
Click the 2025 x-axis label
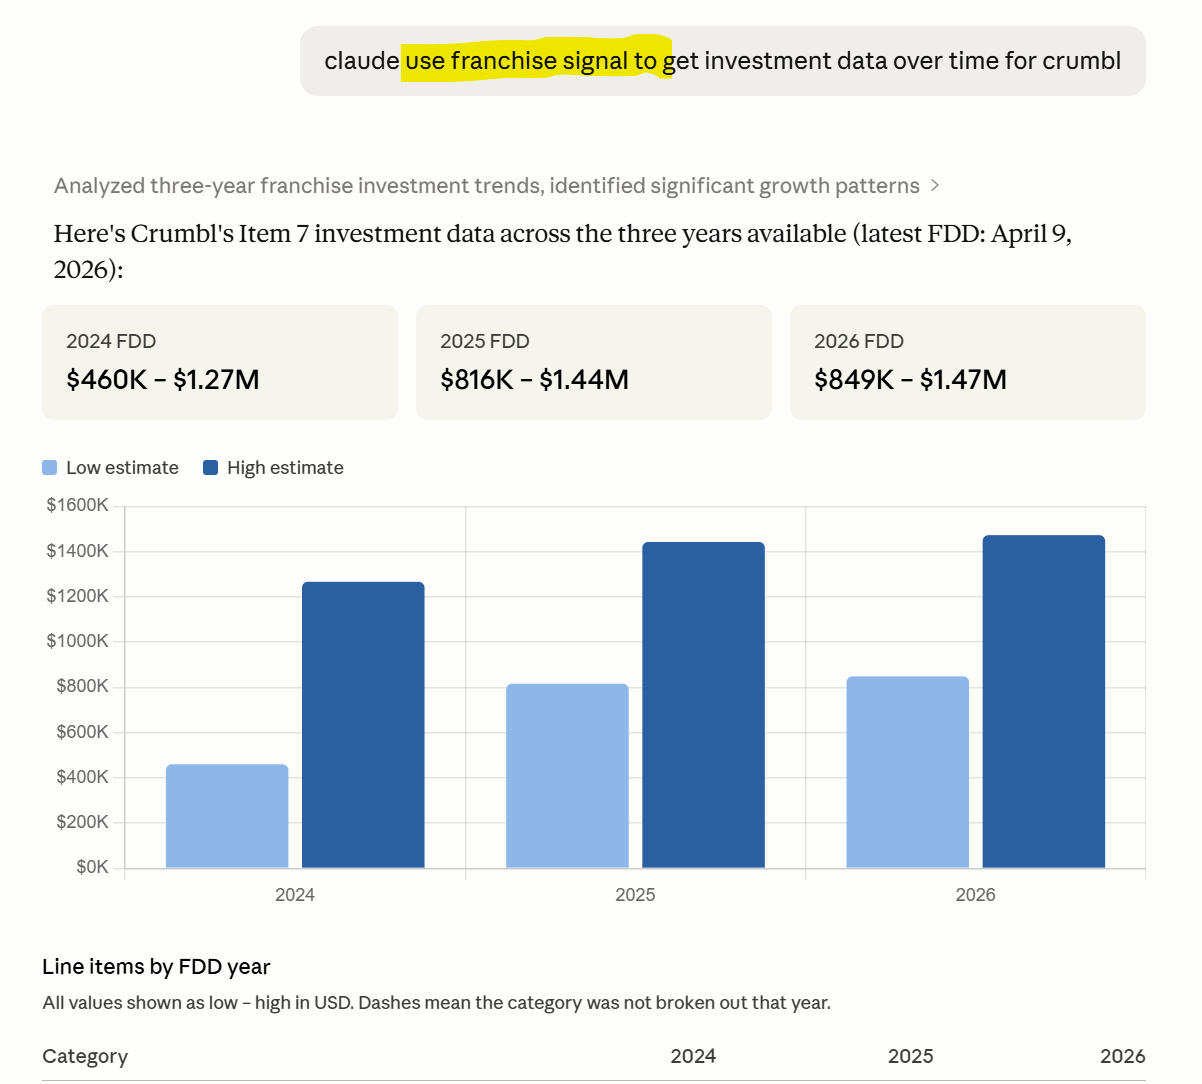tap(635, 895)
